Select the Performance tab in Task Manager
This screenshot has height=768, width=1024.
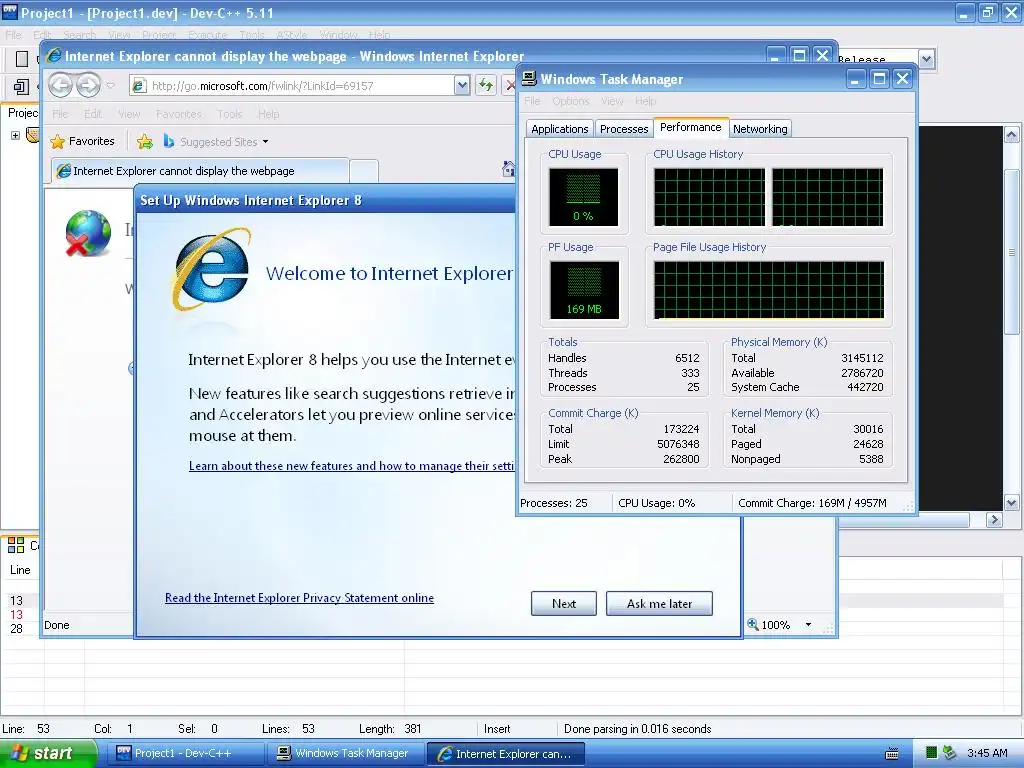[690, 127]
